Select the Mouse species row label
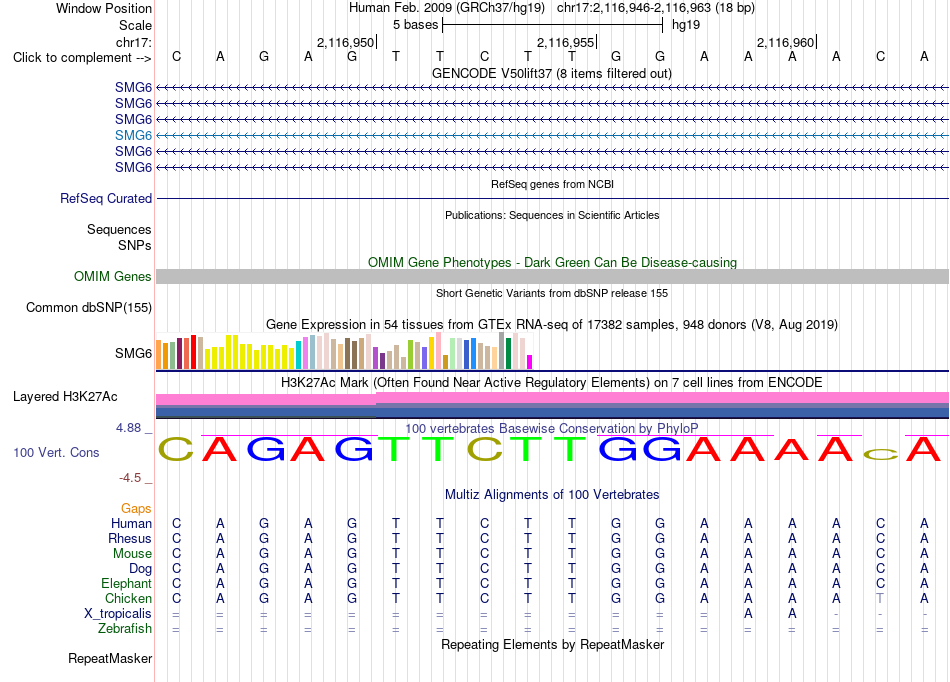Image resolution: width=950 pixels, height=682 pixels. 132,554
